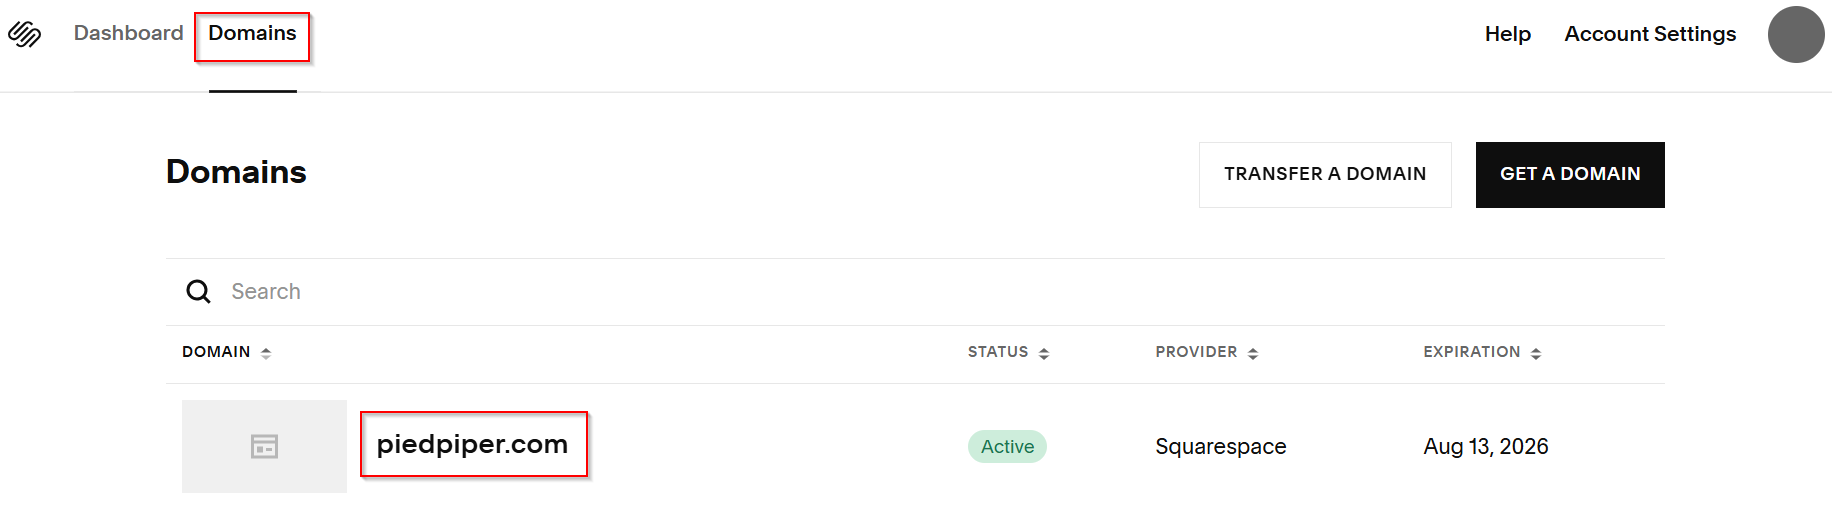Focus the domain Search field
The image size is (1832, 505).
[x=600, y=291]
